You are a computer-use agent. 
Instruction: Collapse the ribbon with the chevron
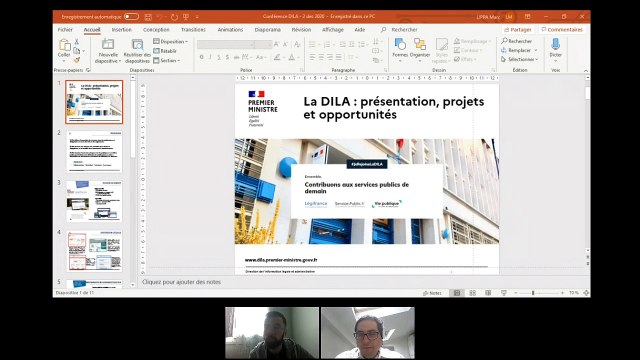[586, 71]
